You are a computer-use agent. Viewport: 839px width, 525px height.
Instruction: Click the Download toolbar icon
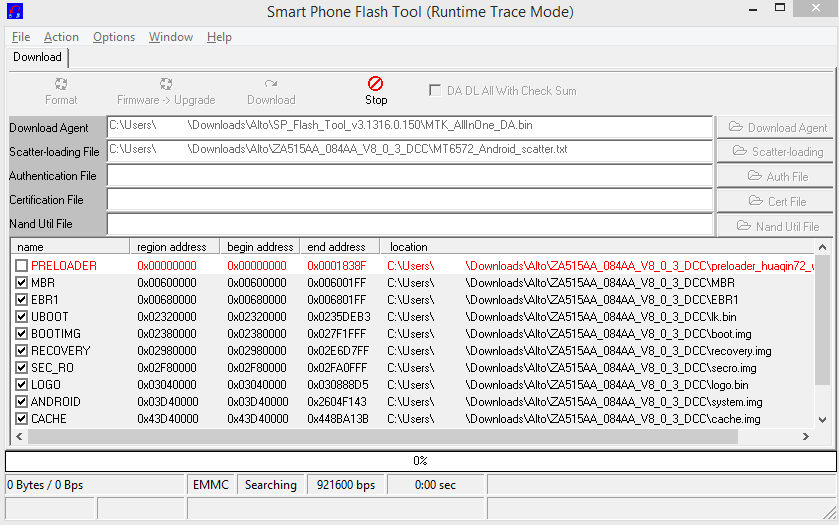(271, 84)
